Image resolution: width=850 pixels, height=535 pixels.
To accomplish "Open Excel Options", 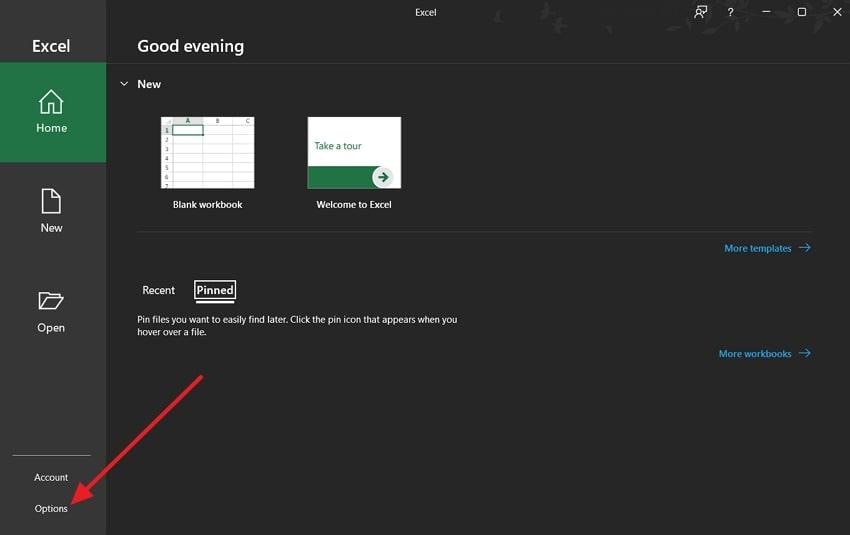I will [51, 508].
